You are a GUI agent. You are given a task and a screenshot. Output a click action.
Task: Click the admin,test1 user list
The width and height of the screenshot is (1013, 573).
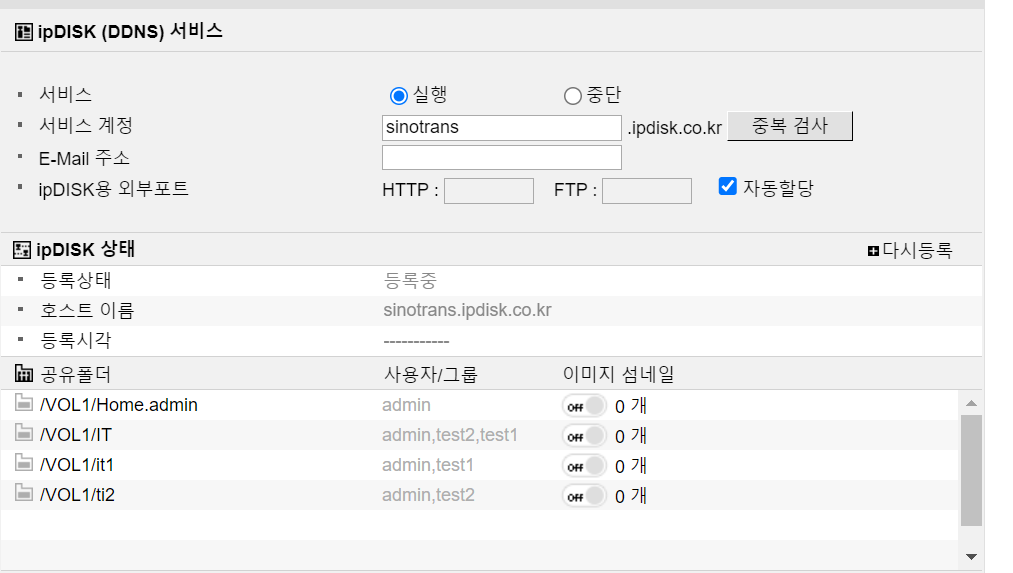click(x=428, y=465)
